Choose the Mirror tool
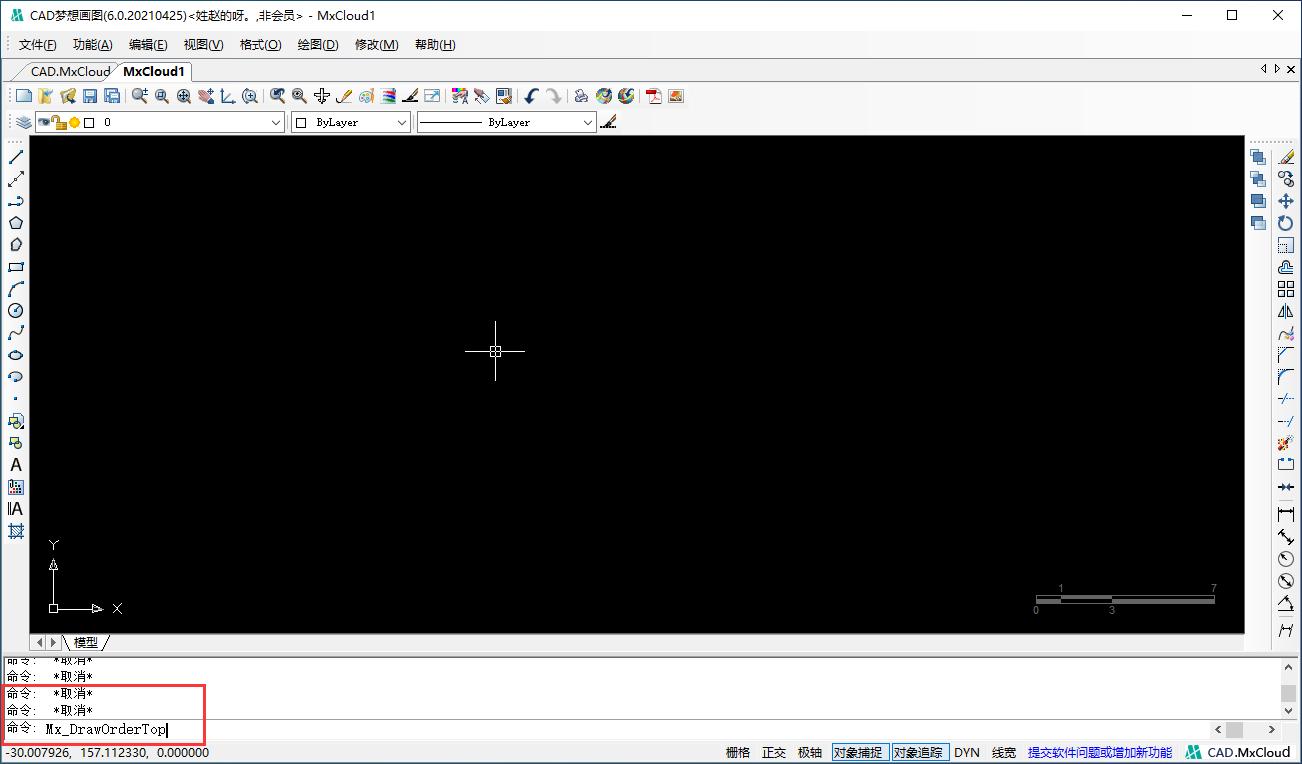 [x=1286, y=311]
